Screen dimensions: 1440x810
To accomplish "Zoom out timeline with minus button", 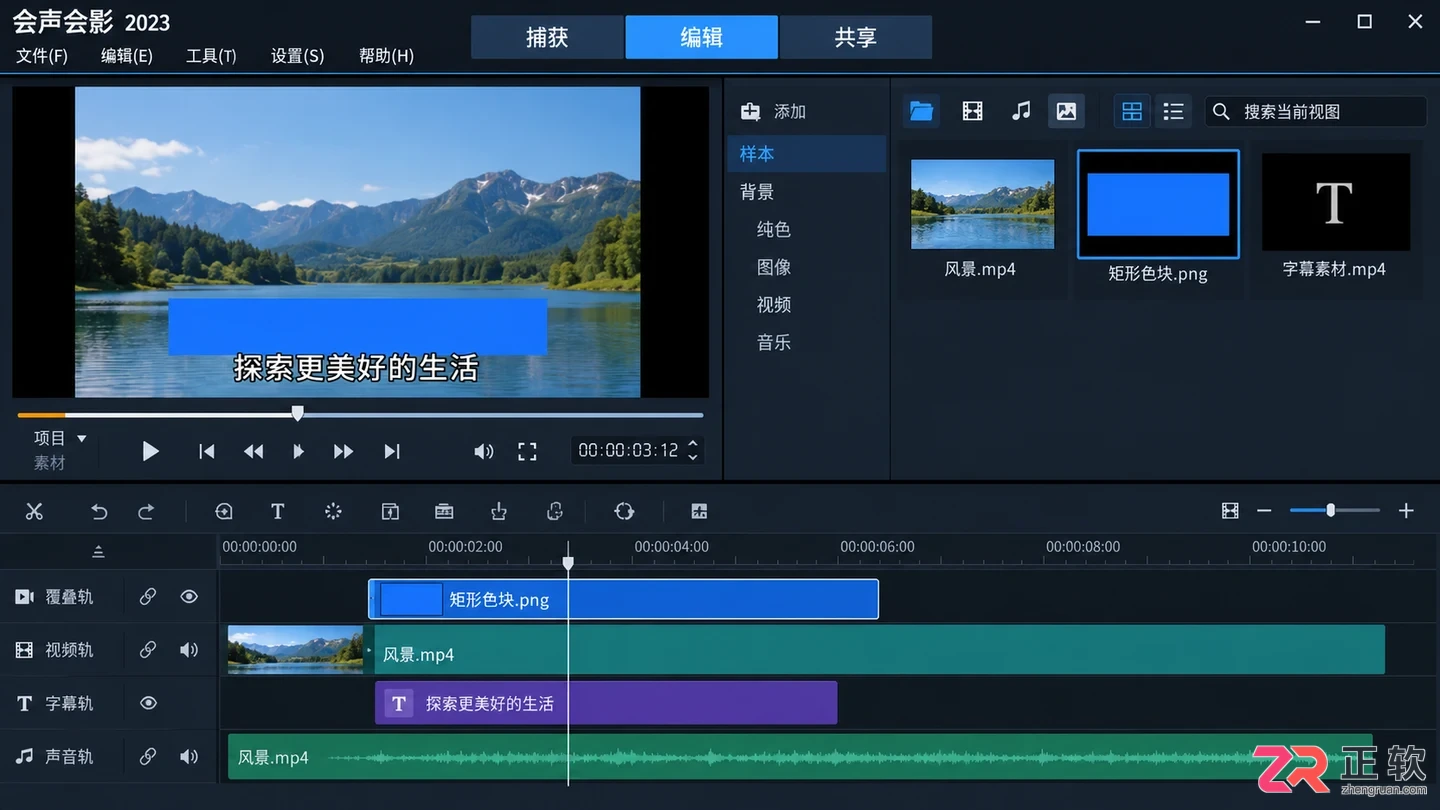I will pyautogui.click(x=1264, y=511).
